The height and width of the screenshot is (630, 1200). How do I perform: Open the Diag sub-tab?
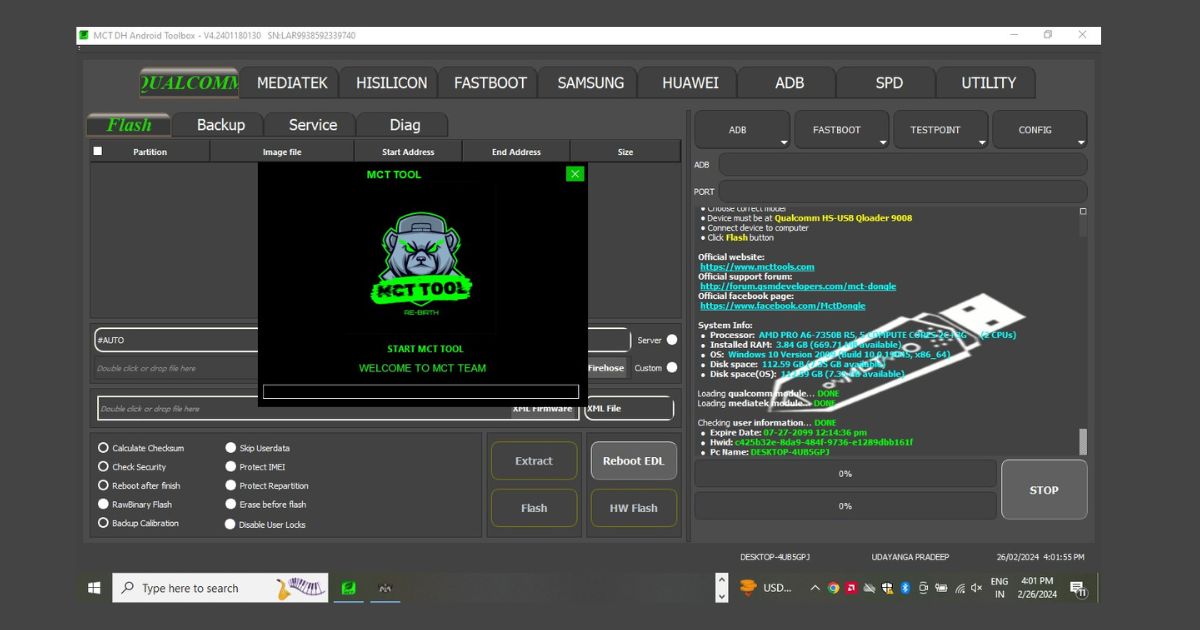404,125
